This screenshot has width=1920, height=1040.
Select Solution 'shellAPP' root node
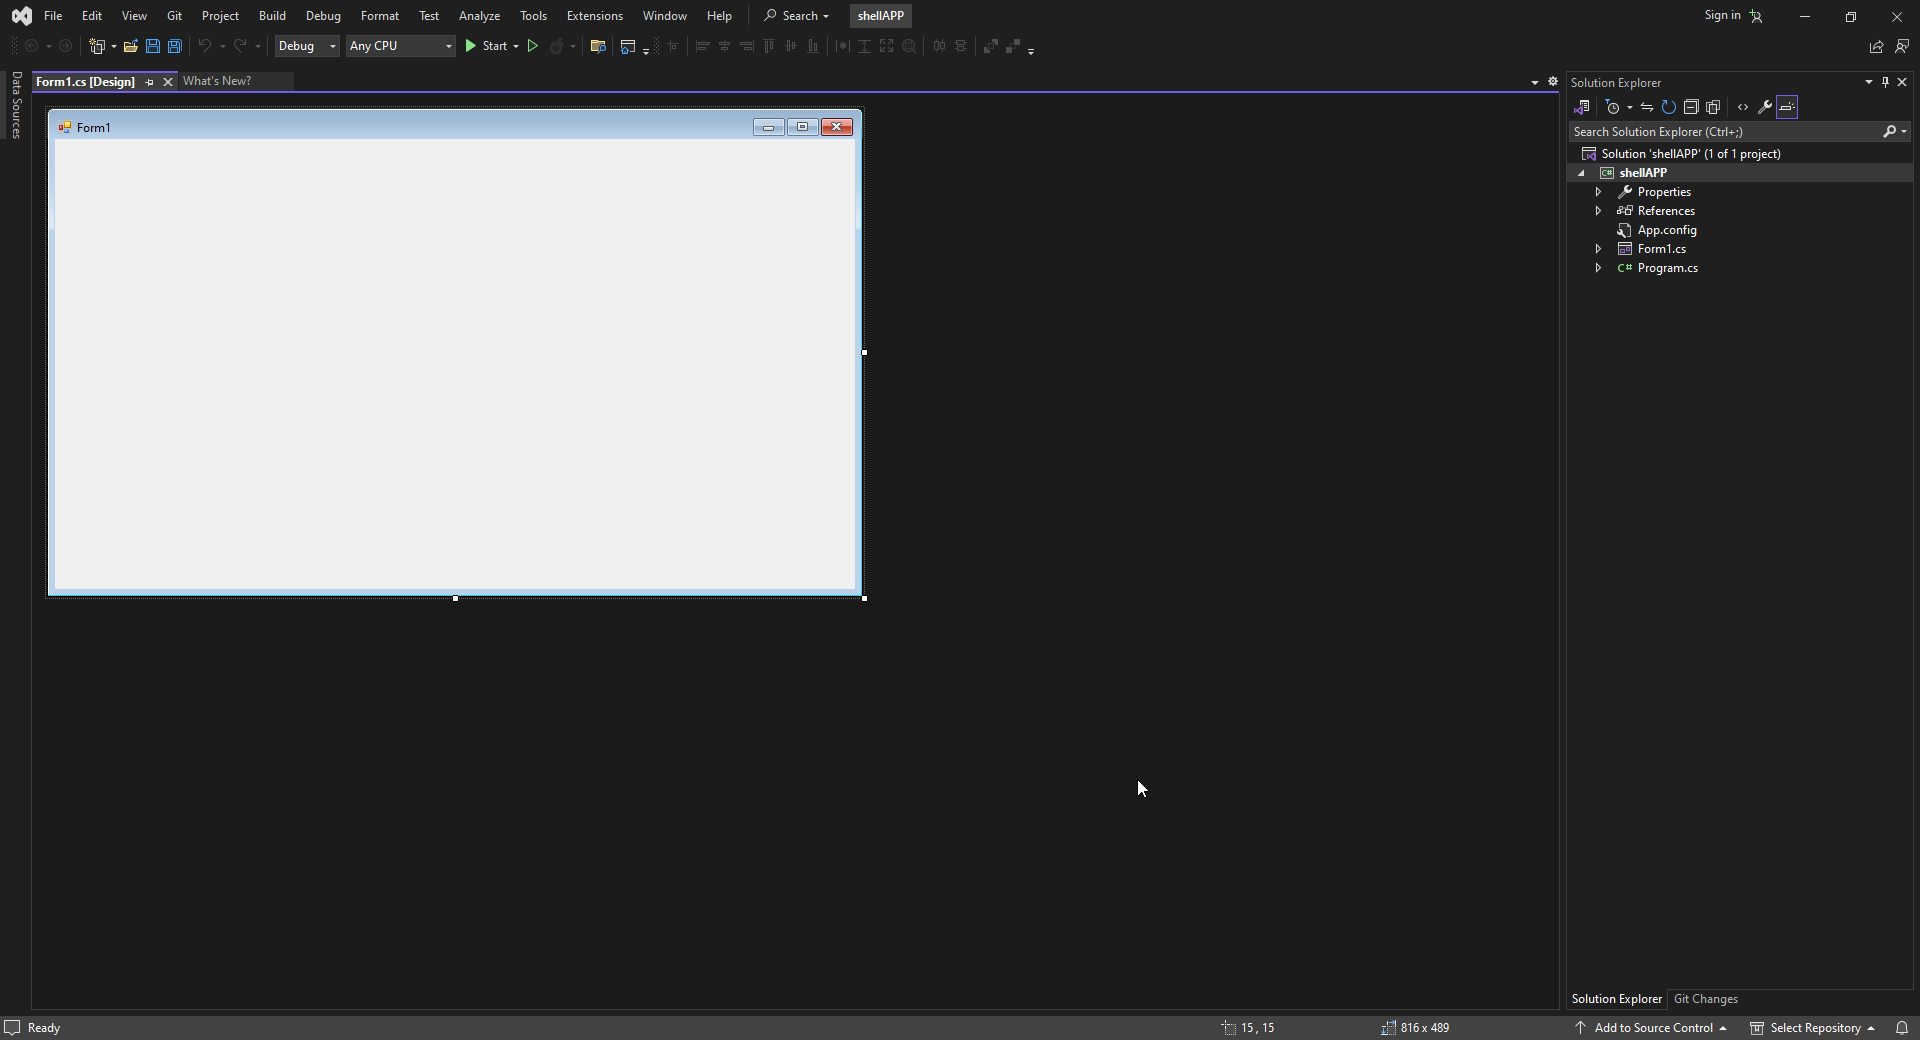[x=1690, y=154]
